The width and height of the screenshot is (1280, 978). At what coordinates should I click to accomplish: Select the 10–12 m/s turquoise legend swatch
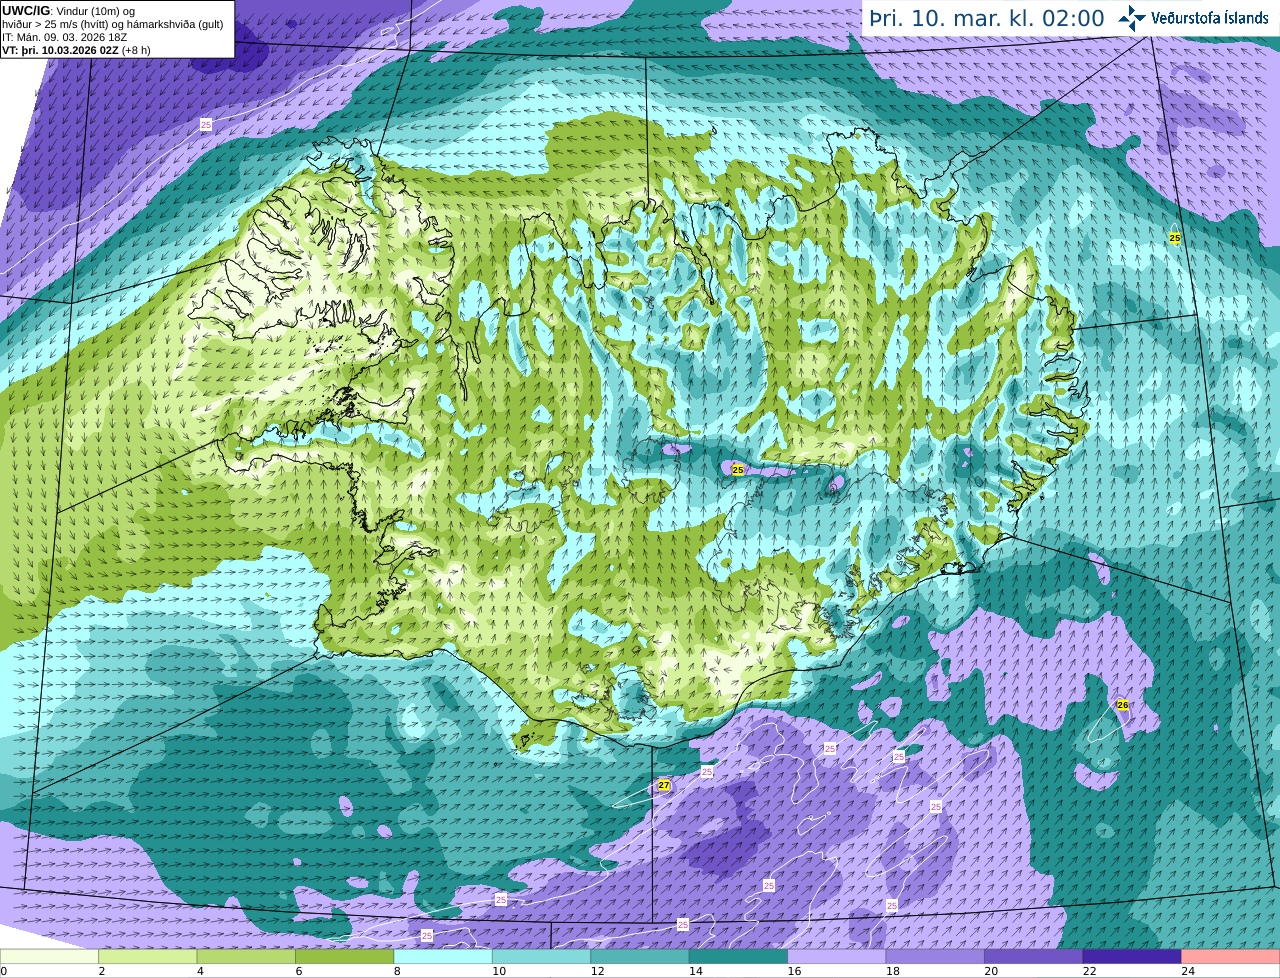pyautogui.click(x=542, y=957)
